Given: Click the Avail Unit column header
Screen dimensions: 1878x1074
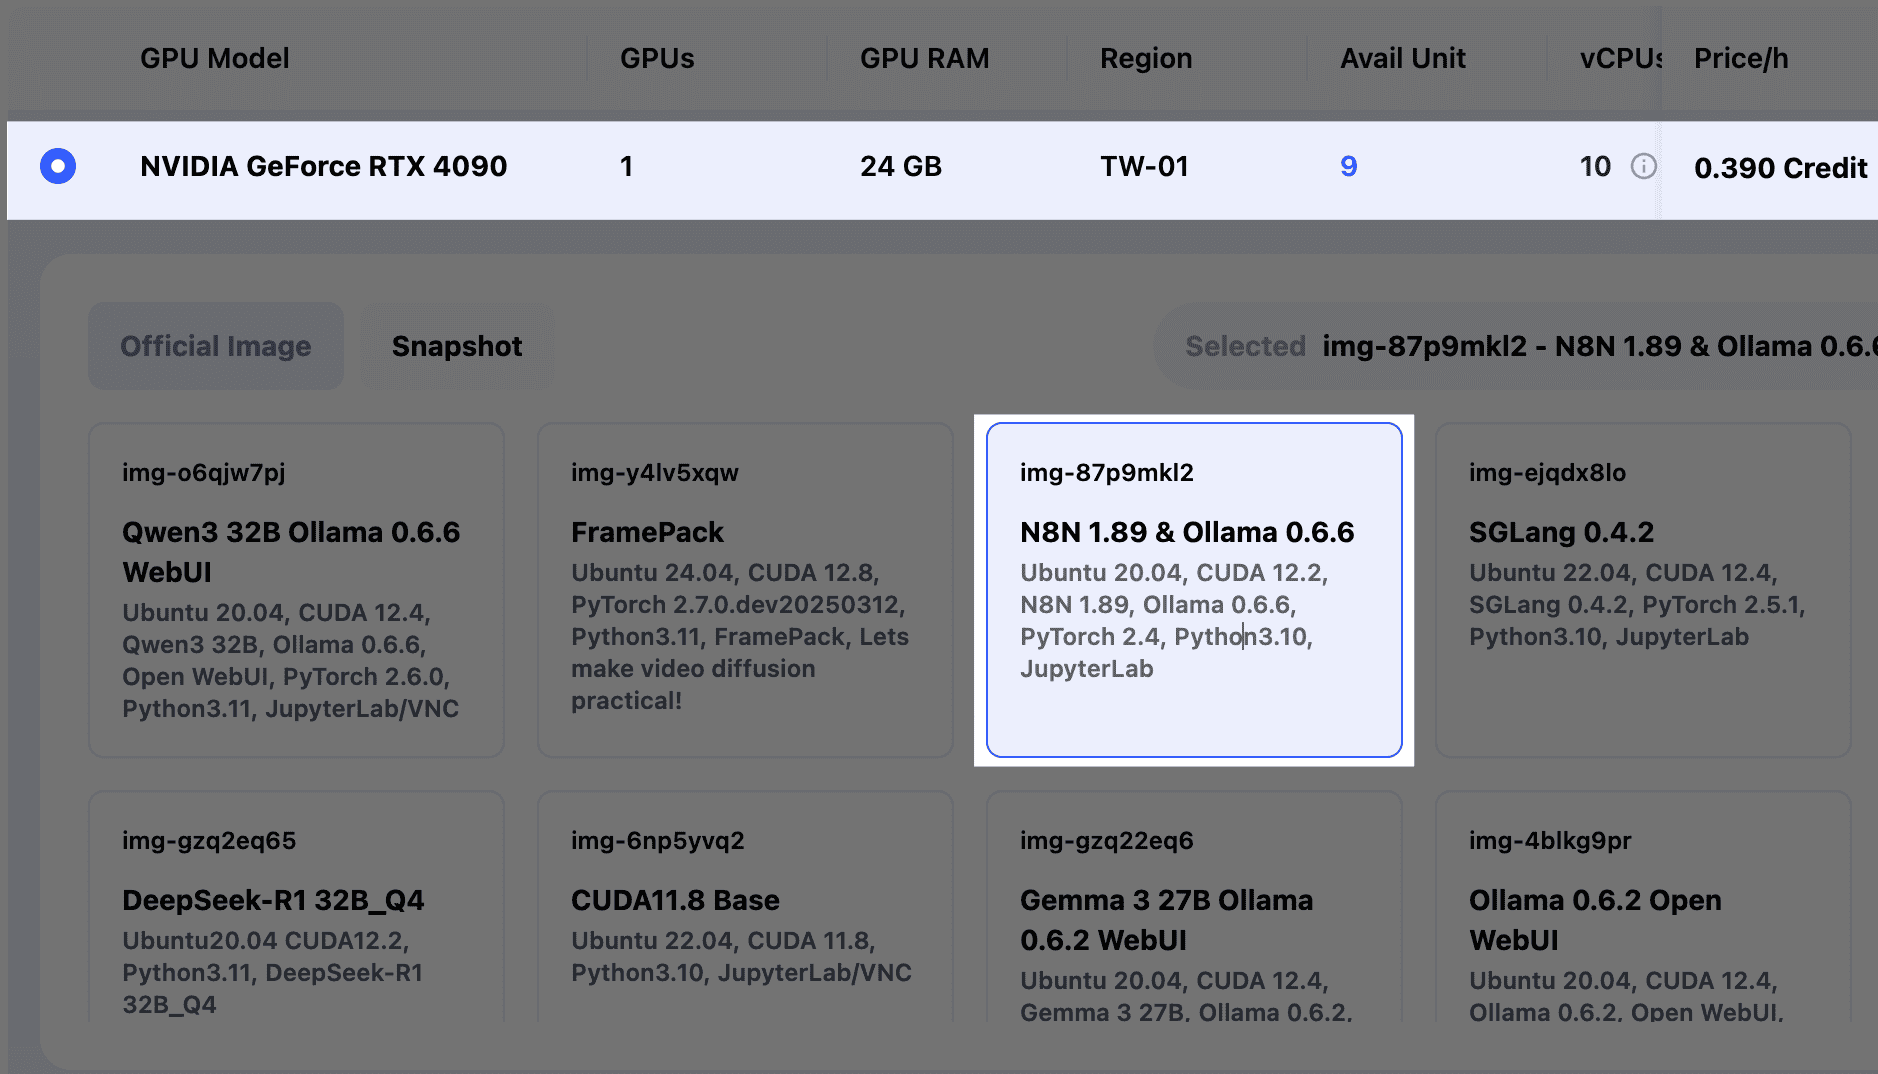Looking at the screenshot, I should [1402, 58].
